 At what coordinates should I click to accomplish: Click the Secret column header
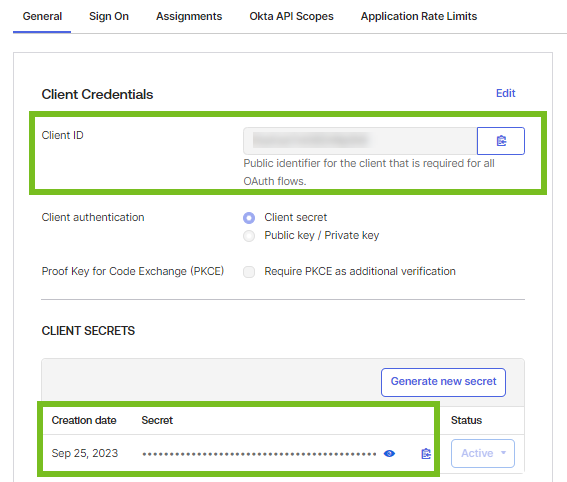pos(157,420)
